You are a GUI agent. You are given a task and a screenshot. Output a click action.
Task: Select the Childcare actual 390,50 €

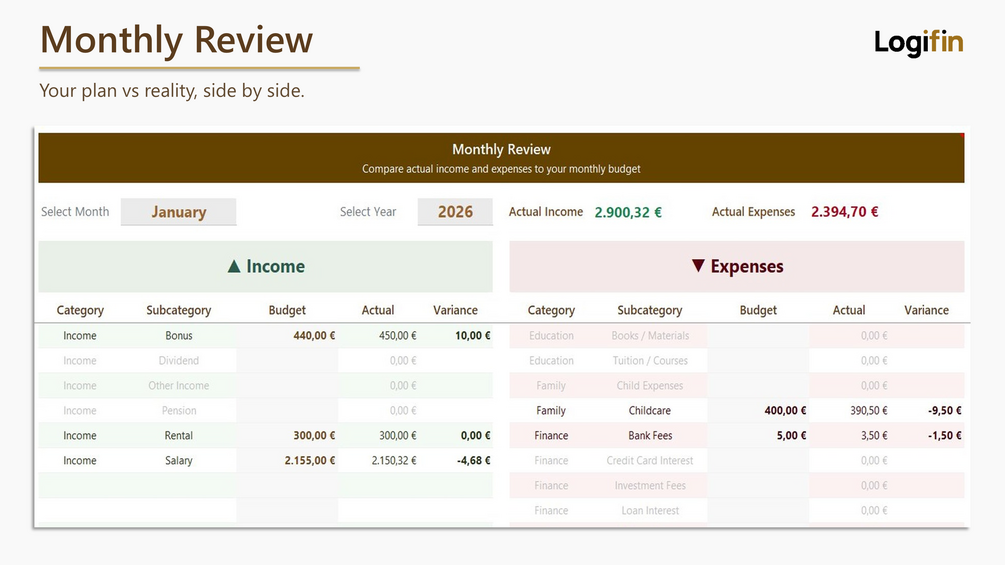(x=869, y=411)
